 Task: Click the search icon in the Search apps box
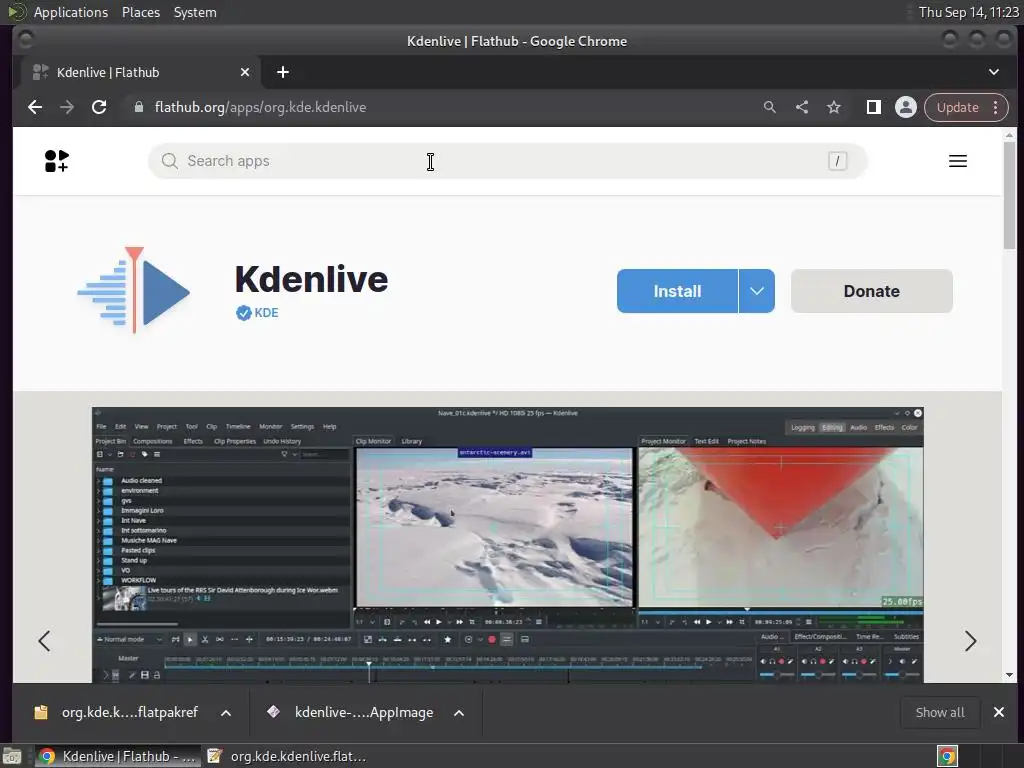pyautogui.click(x=170, y=161)
